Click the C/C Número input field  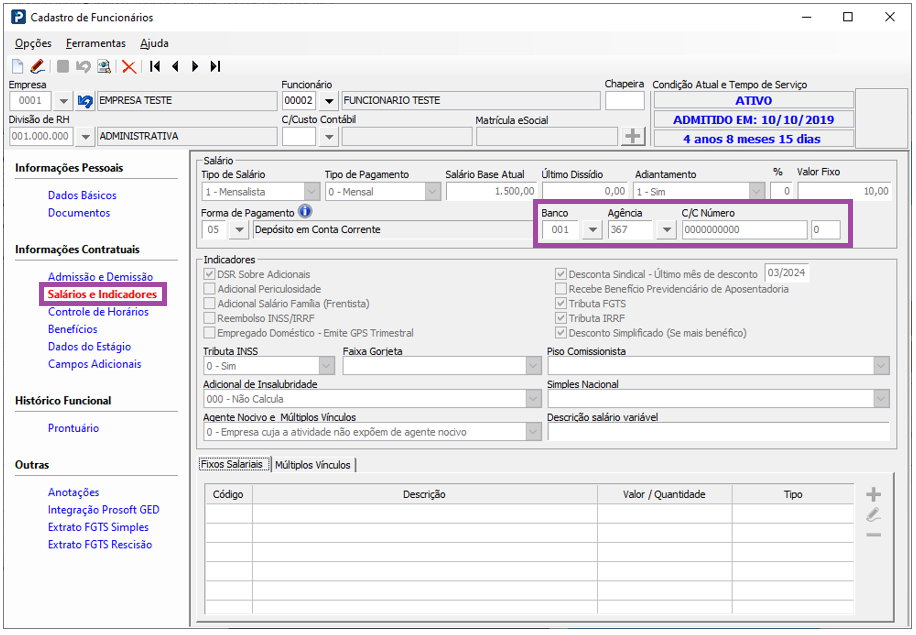tap(744, 231)
